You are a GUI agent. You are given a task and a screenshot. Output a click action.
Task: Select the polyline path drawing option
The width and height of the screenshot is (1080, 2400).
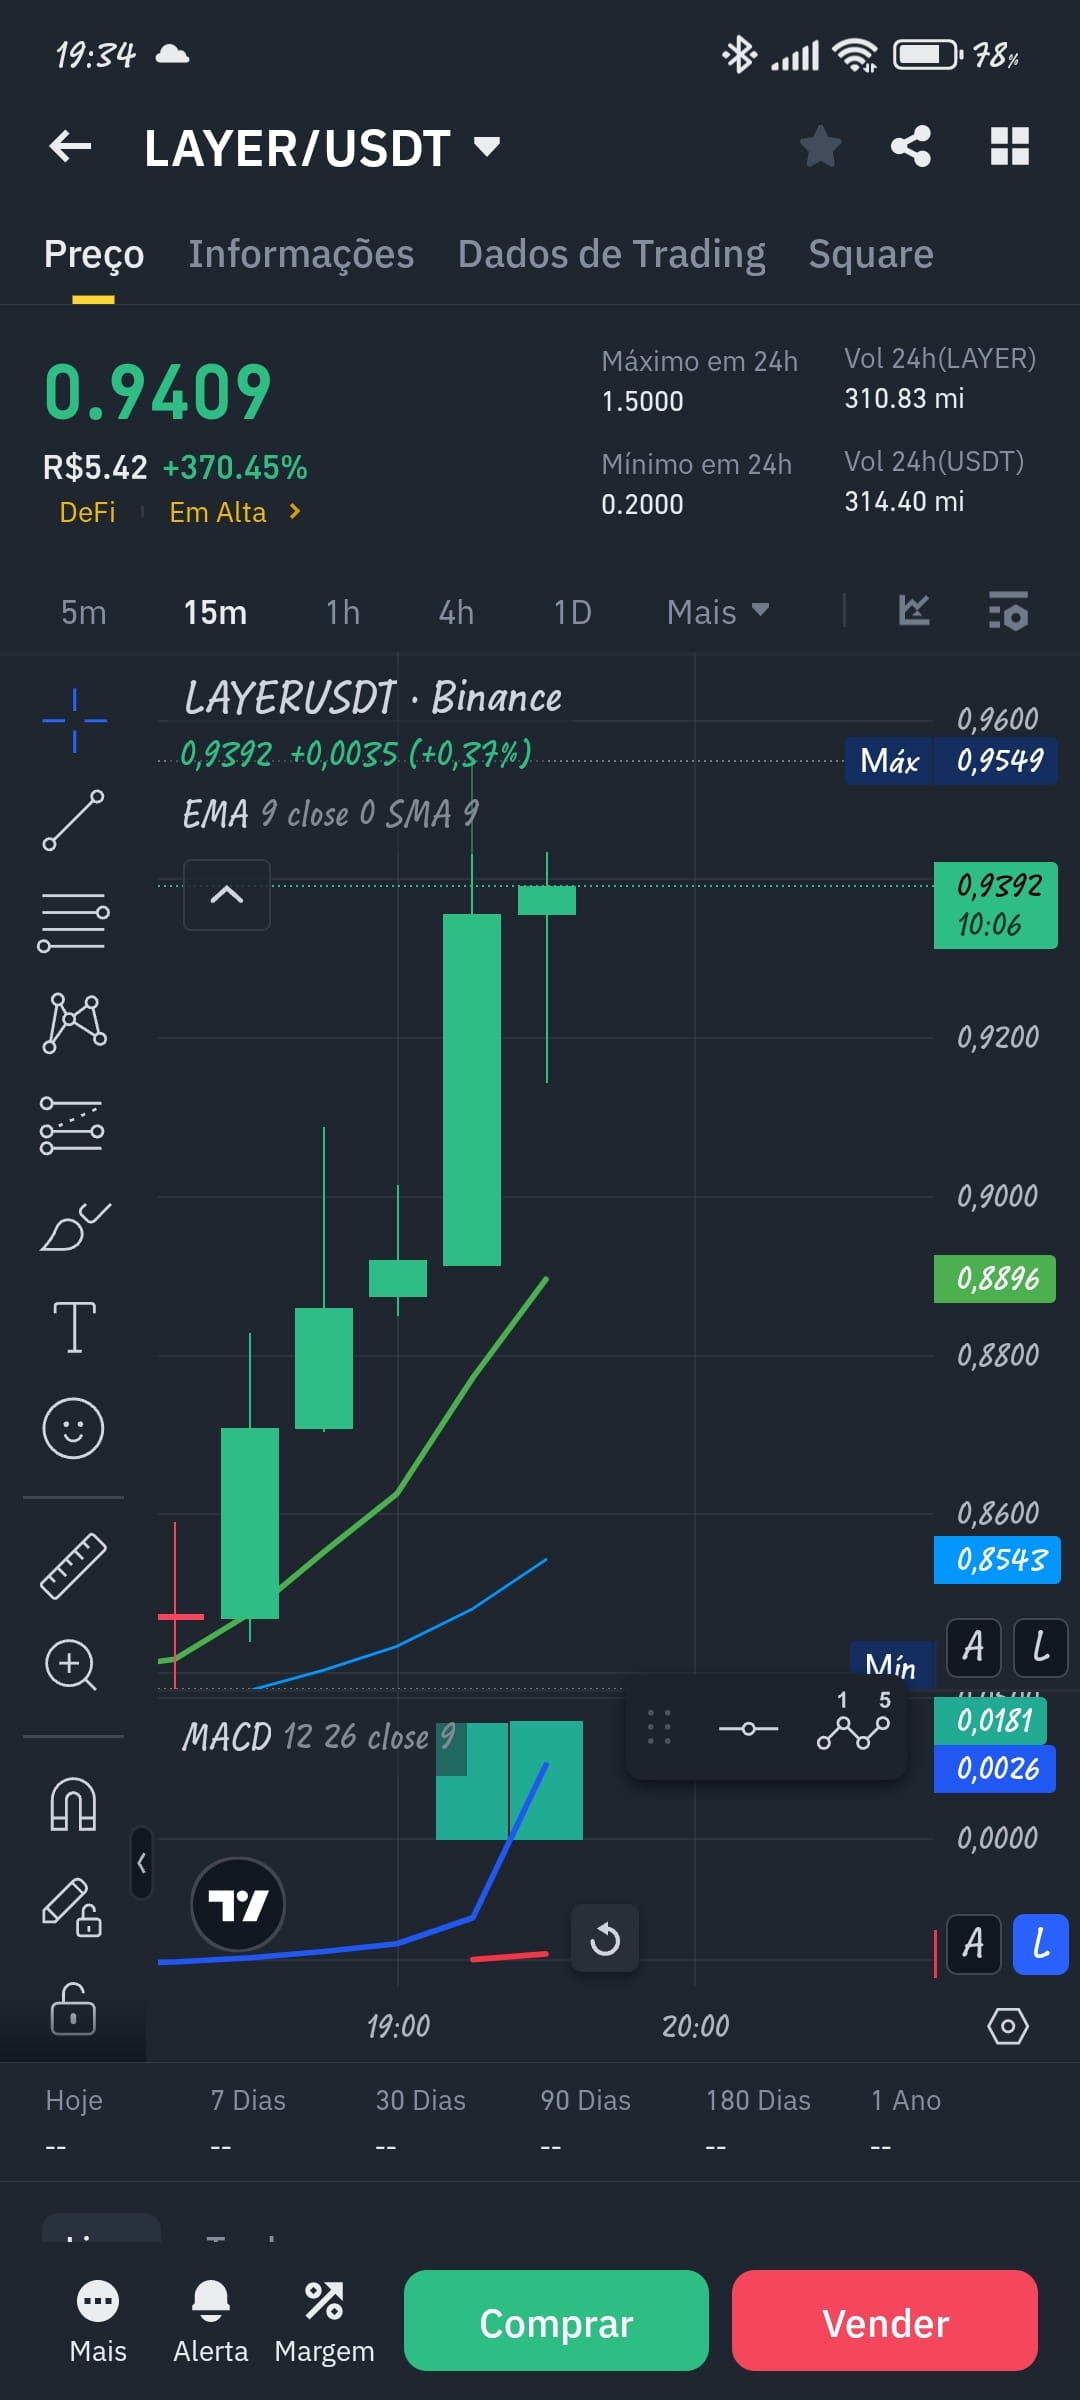(853, 1723)
